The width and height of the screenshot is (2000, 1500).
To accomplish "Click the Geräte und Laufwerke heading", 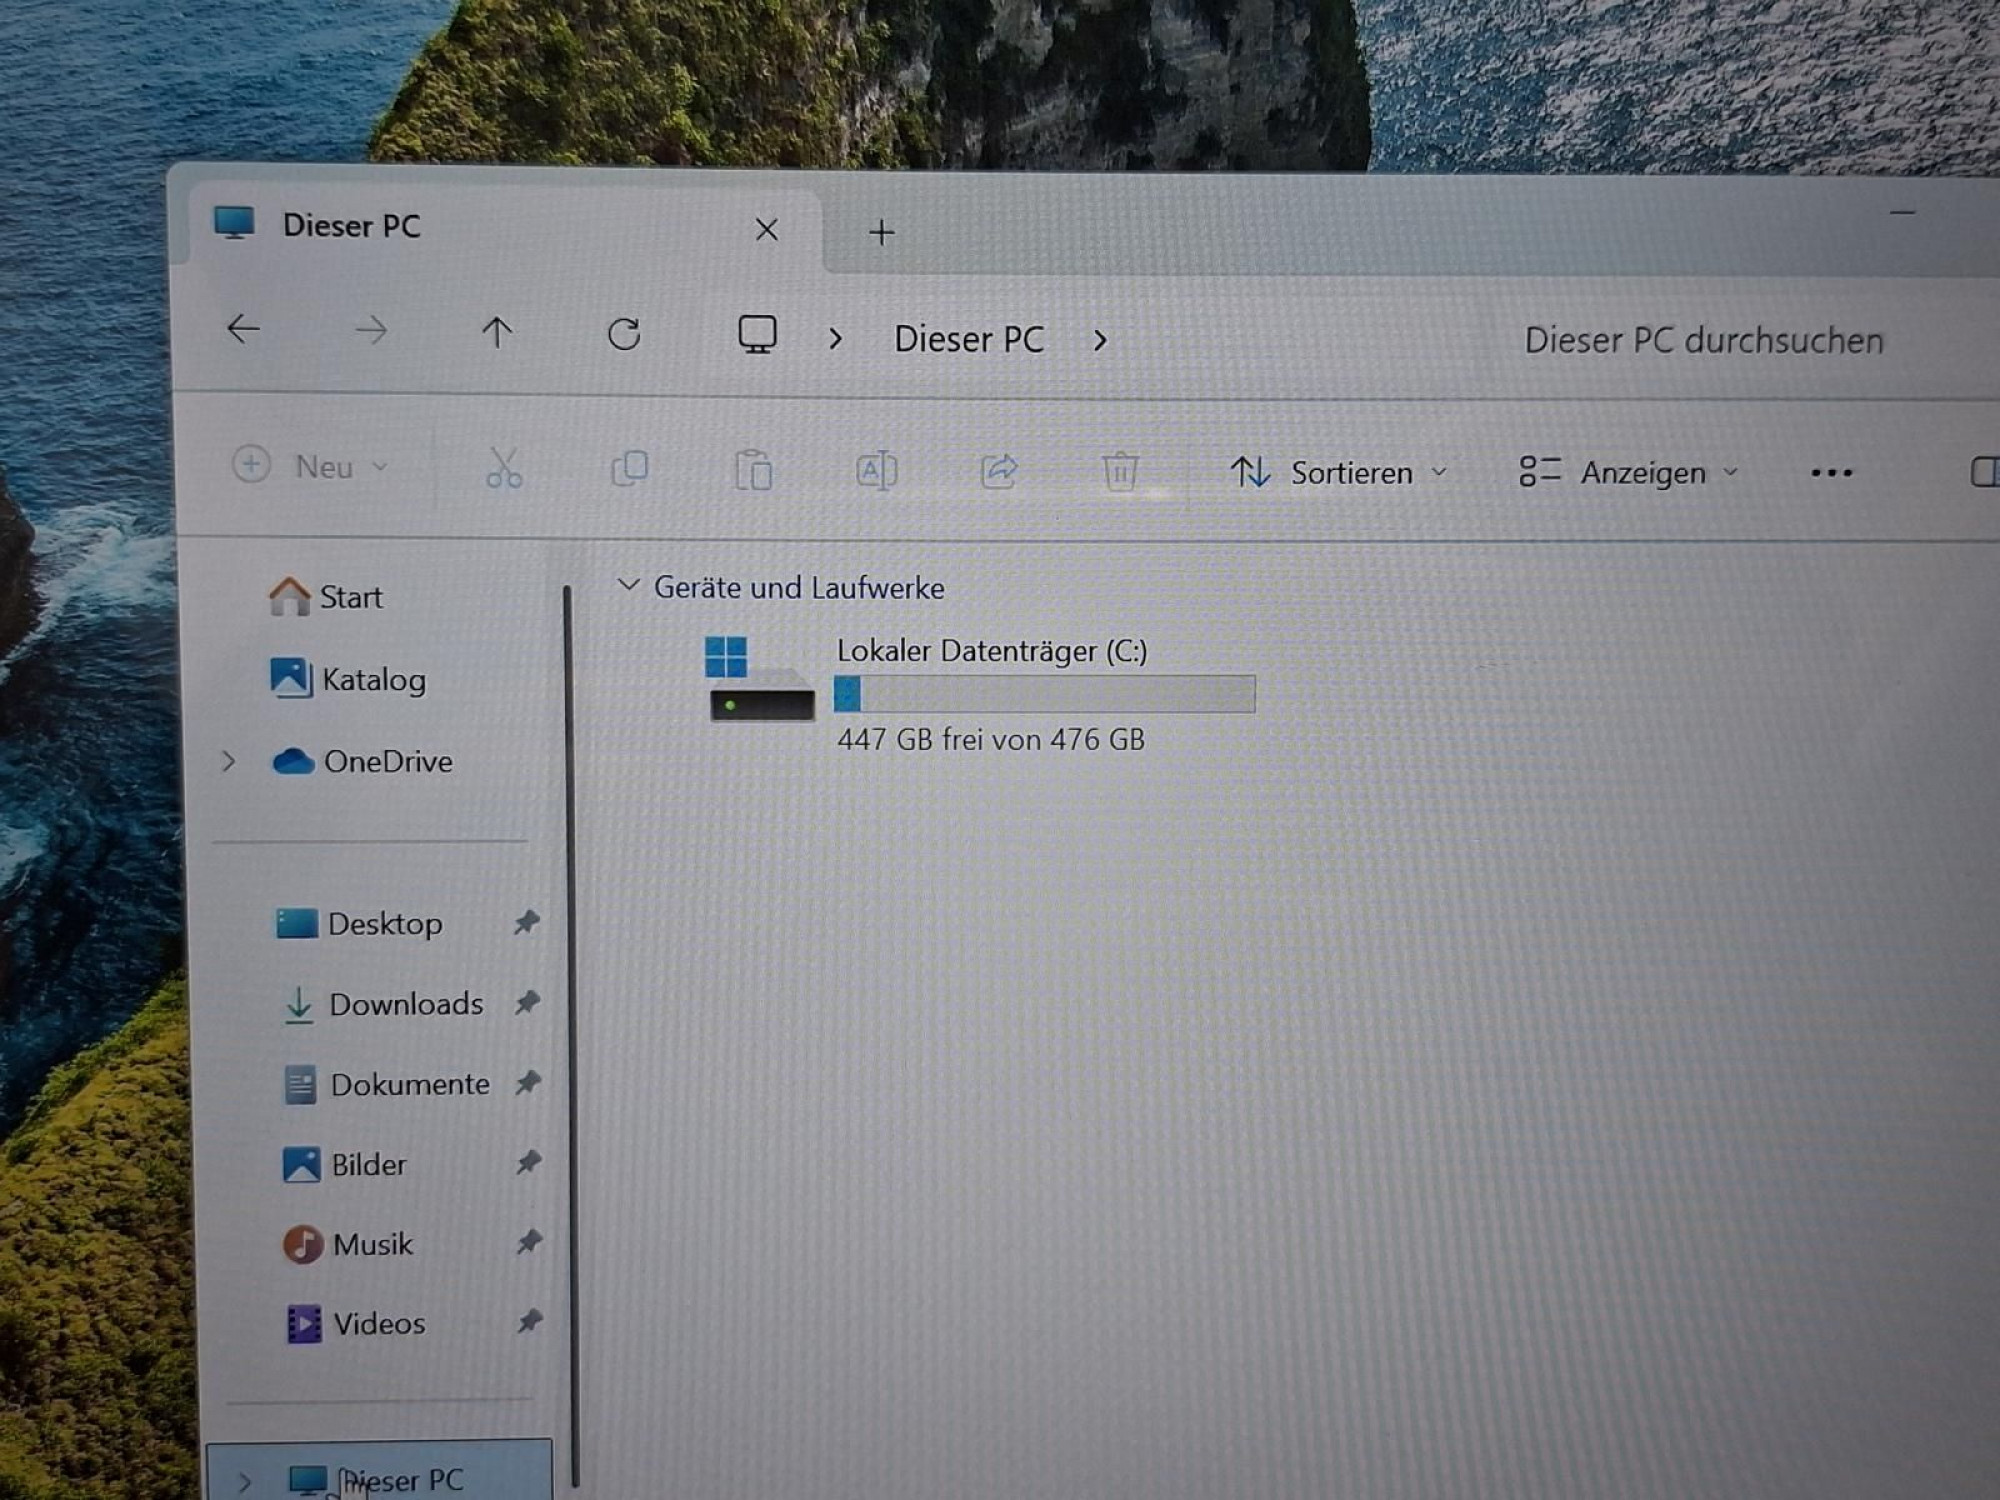I will tap(799, 588).
